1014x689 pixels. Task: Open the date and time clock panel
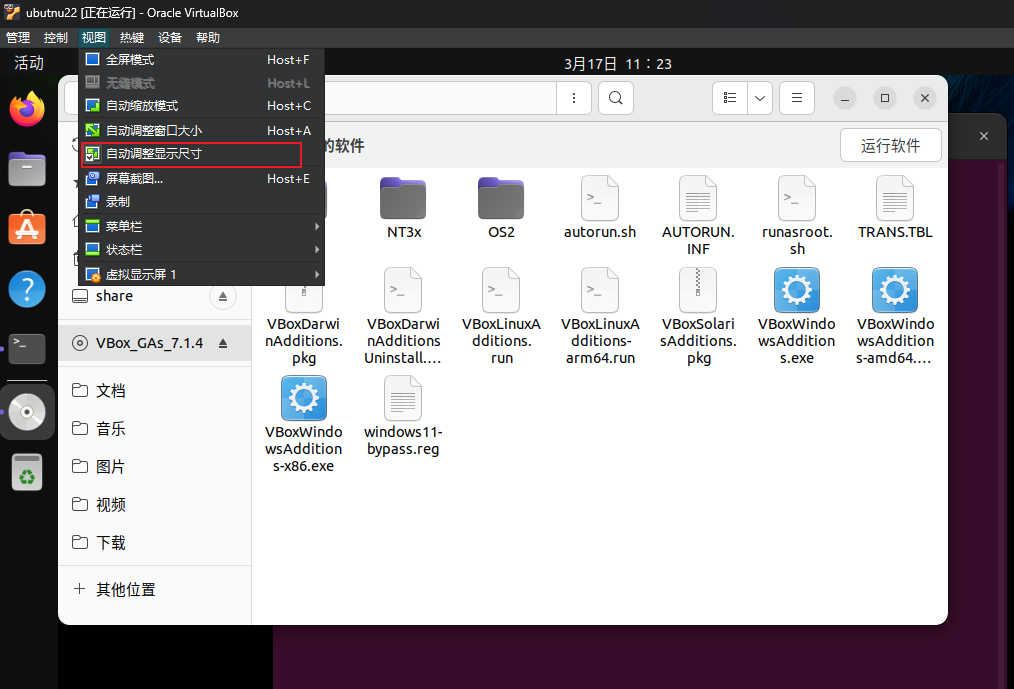point(618,64)
